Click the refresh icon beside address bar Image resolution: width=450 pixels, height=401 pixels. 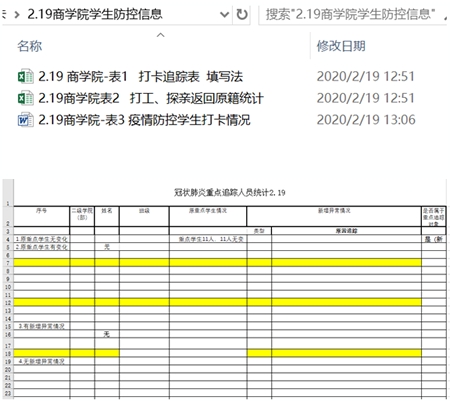click(242, 14)
